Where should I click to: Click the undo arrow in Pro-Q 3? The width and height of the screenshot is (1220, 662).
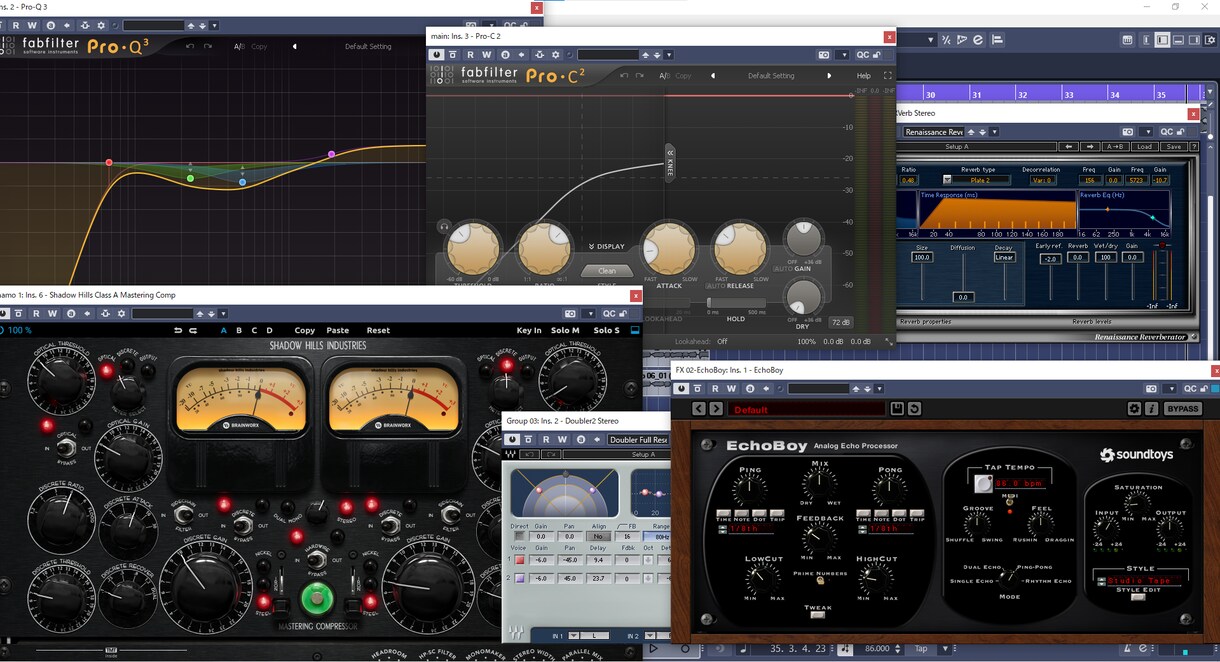[188, 46]
